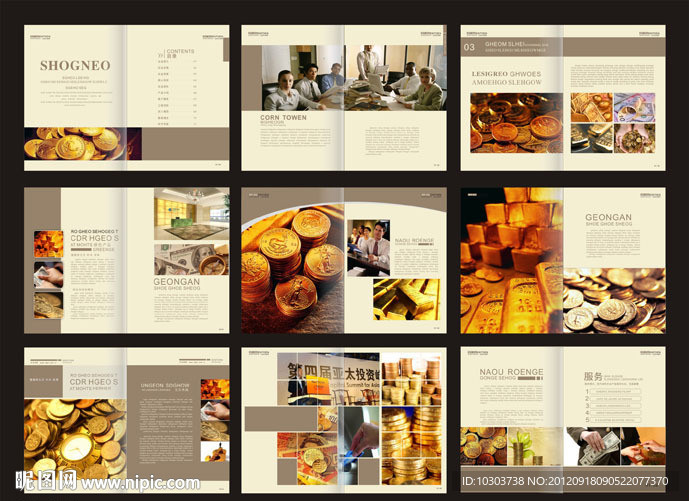Open the office lobby interior photo

point(192,214)
